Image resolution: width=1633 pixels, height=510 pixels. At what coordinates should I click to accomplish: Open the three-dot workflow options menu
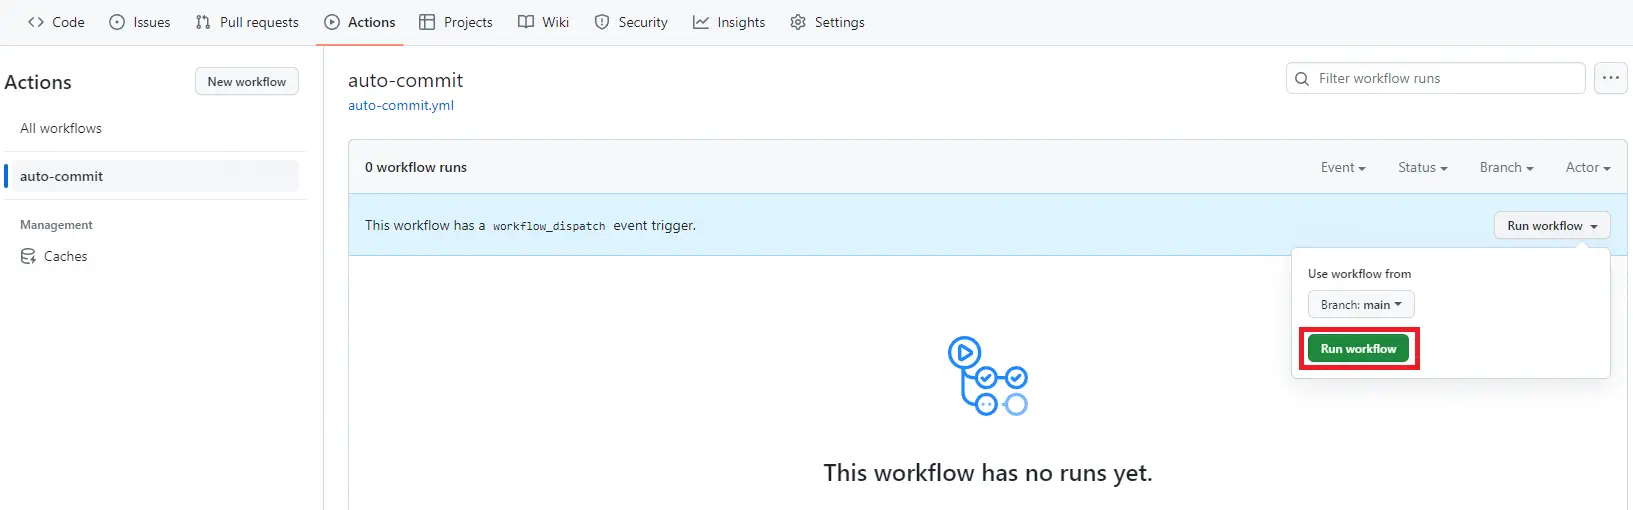[1610, 78]
